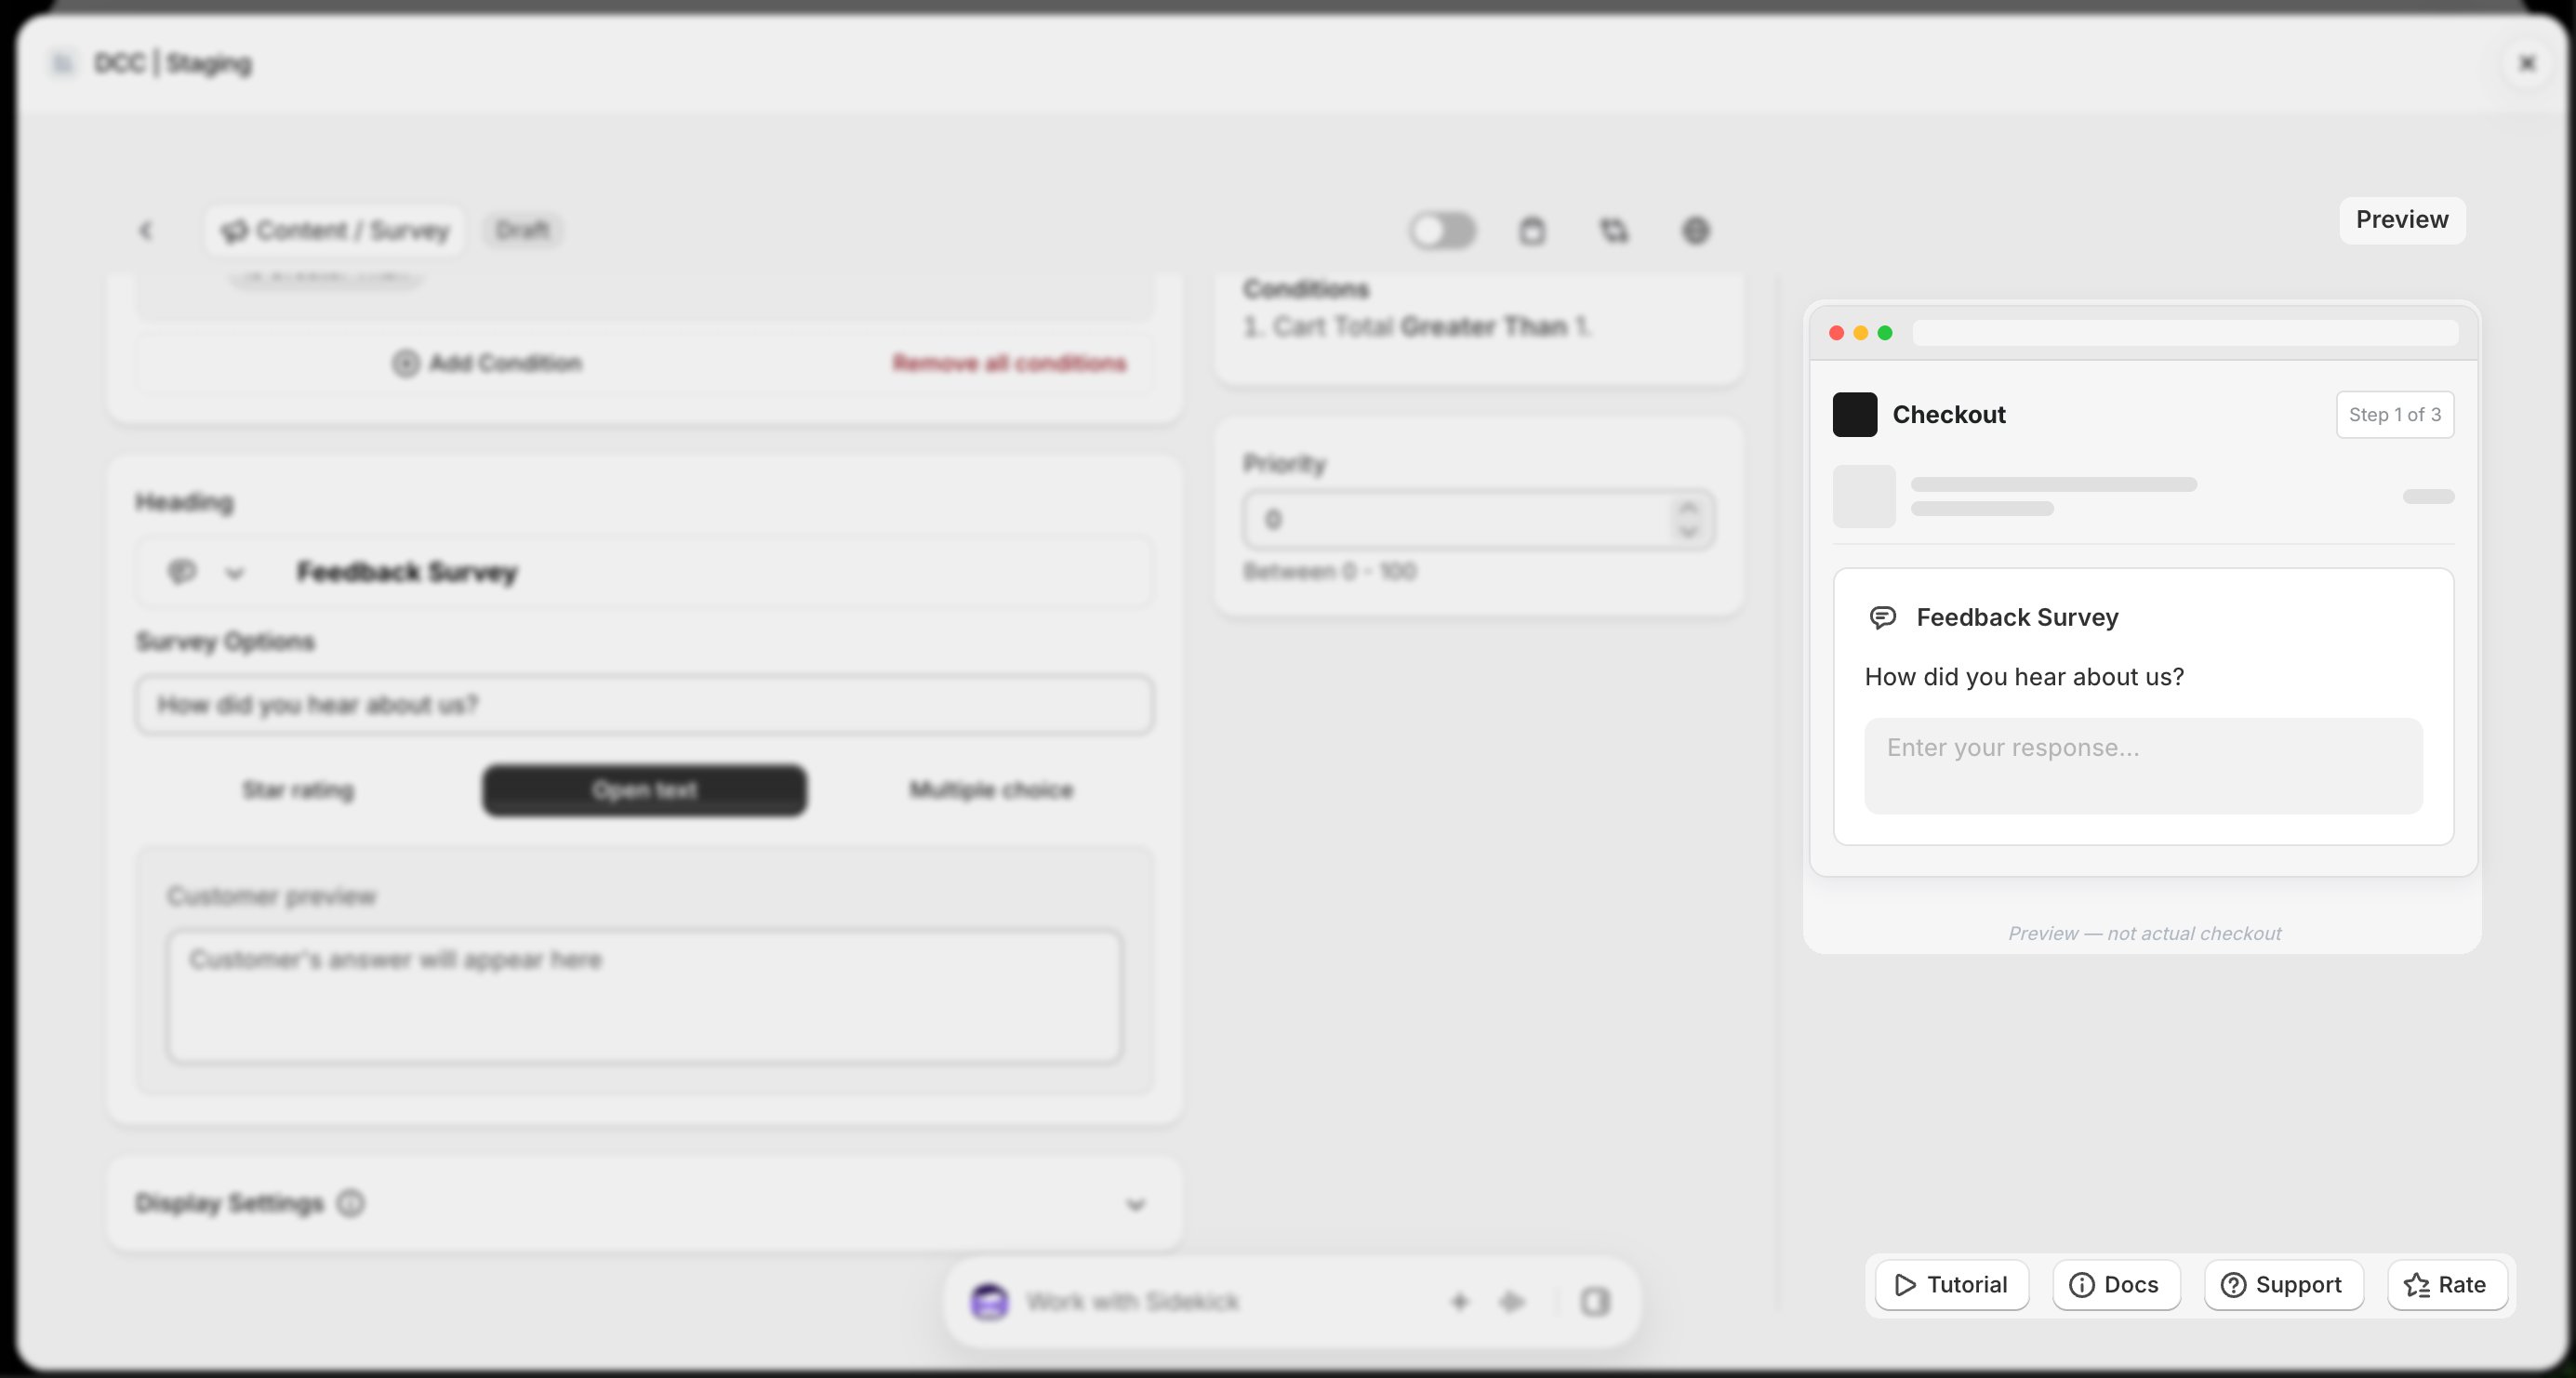Decrease the Priority stepper value
This screenshot has height=1378, width=2576.
point(1689,532)
